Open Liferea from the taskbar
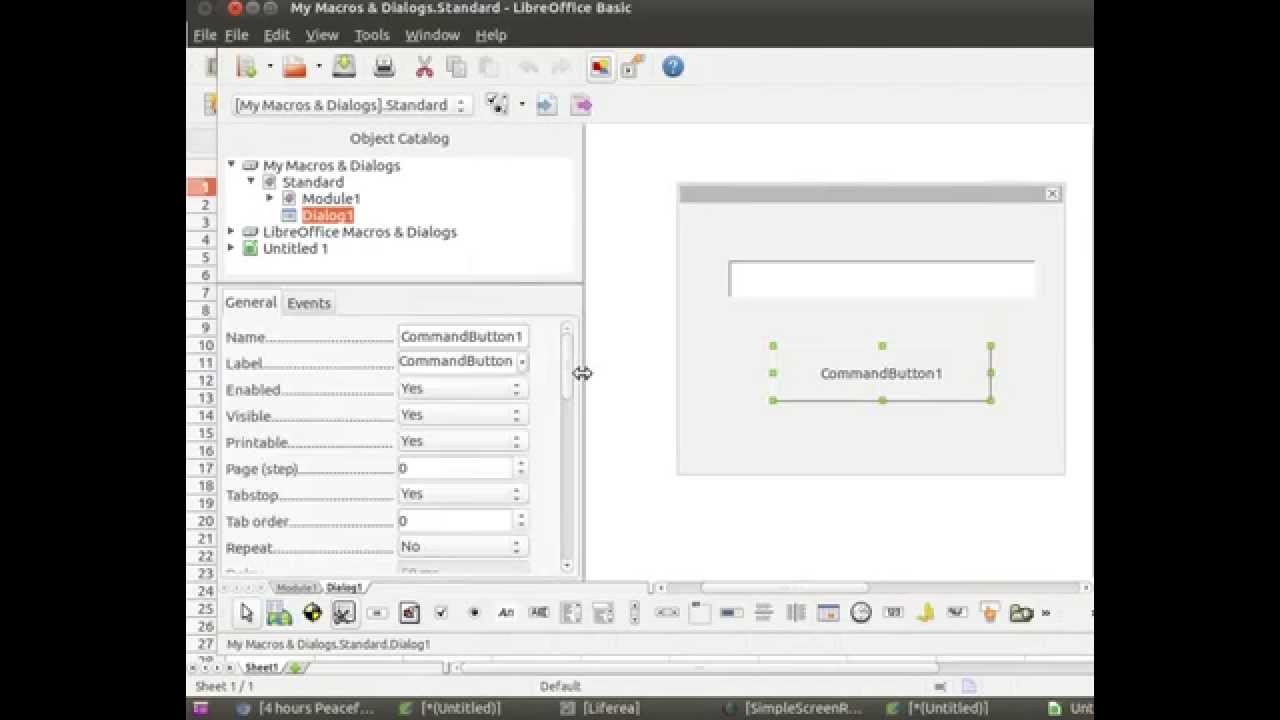This screenshot has width=1280, height=720. tap(602, 708)
